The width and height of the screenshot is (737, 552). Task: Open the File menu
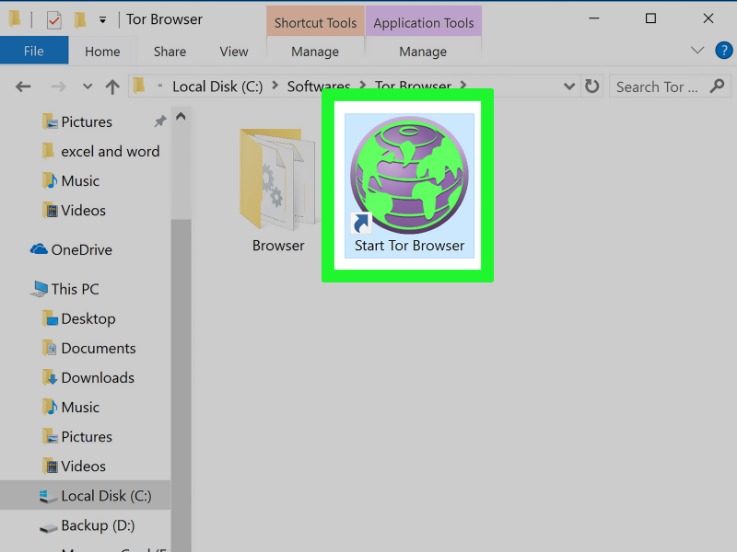coord(34,51)
